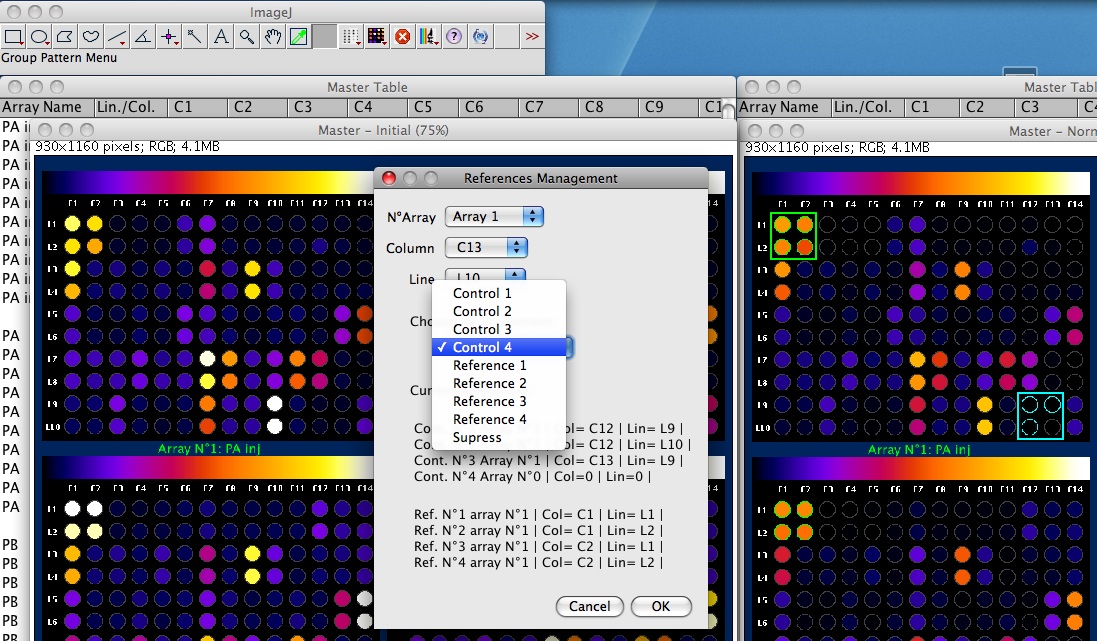Screen dimensions: 1097x641
Task: Click the 'Ref. N°1 array N°1' line
Action: (x=538, y=514)
